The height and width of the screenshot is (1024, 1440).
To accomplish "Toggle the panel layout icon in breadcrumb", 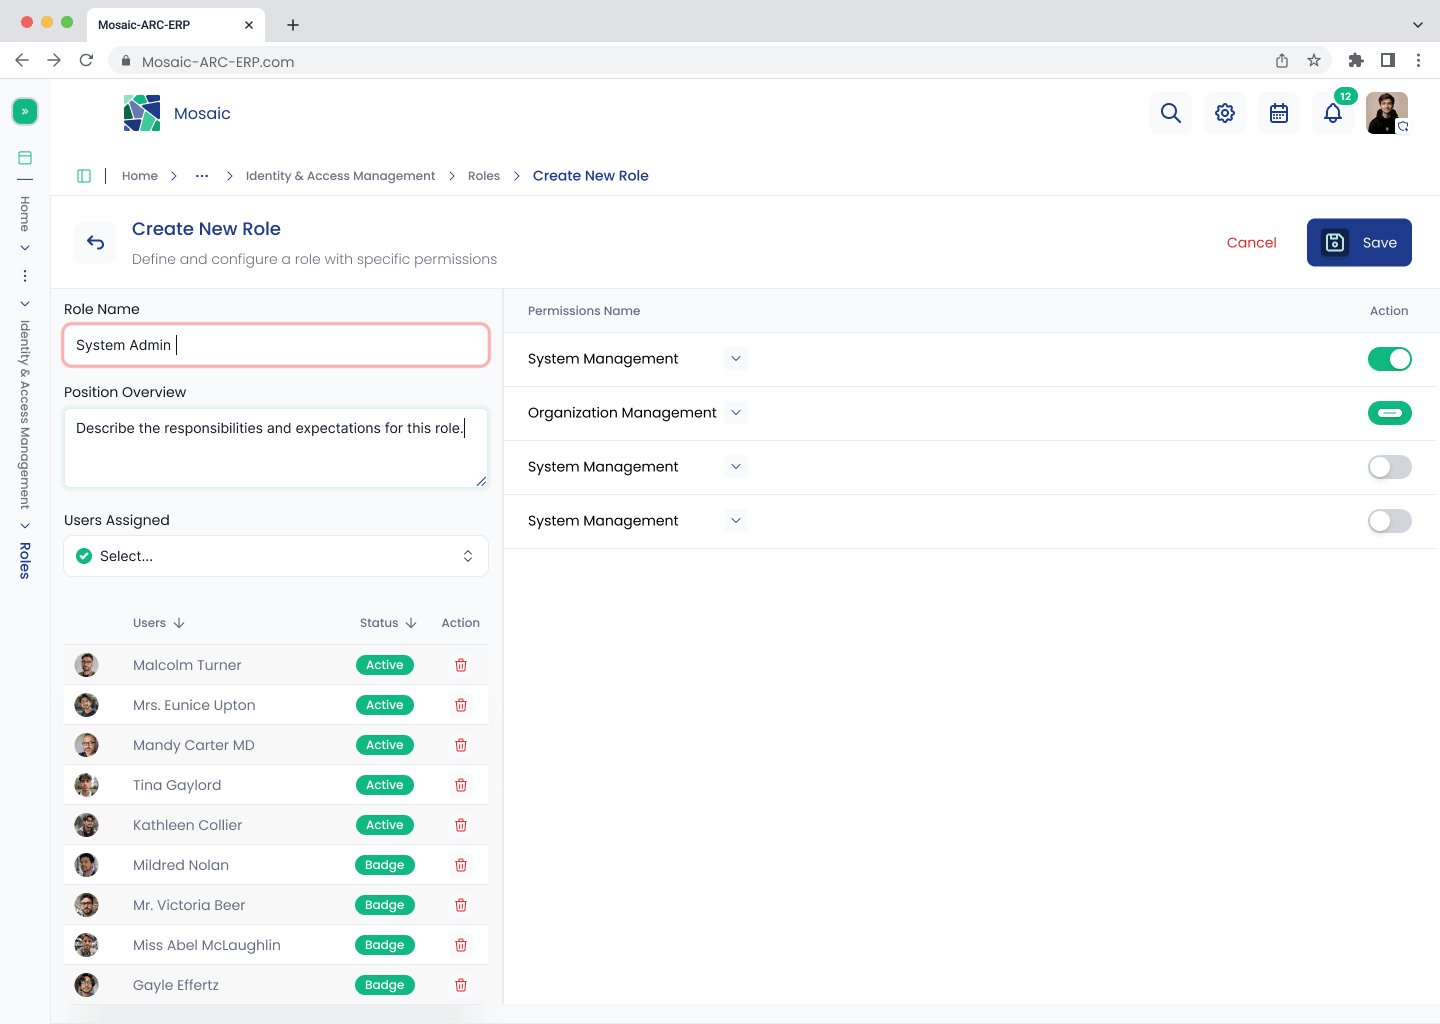I will (84, 176).
